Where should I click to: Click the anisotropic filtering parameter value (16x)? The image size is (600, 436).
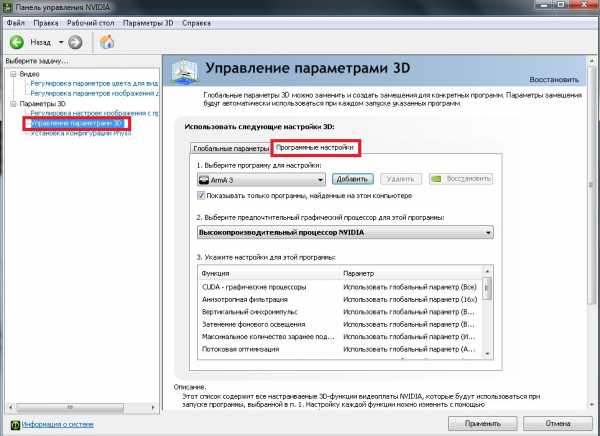pyautogui.click(x=410, y=299)
